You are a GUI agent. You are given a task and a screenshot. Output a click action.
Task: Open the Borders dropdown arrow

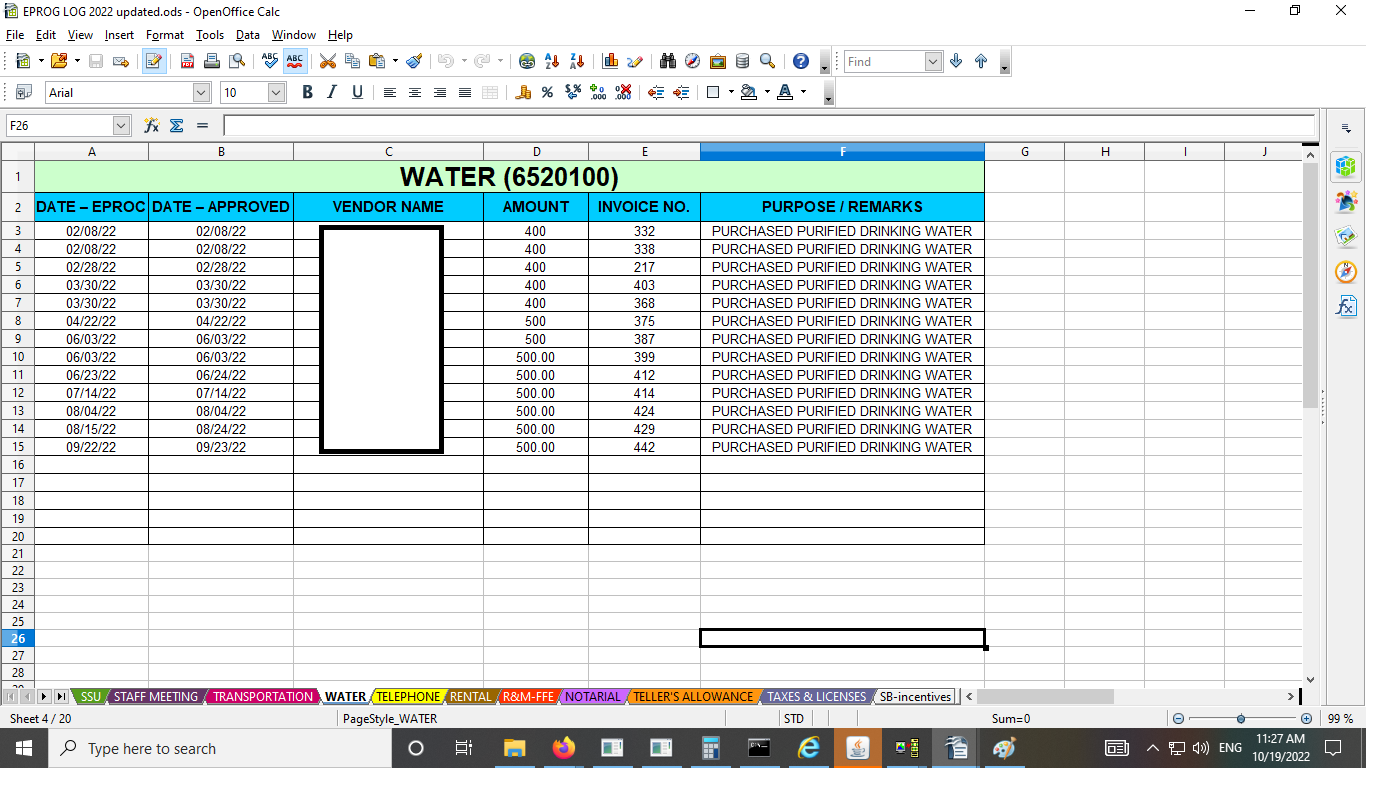coord(731,92)
